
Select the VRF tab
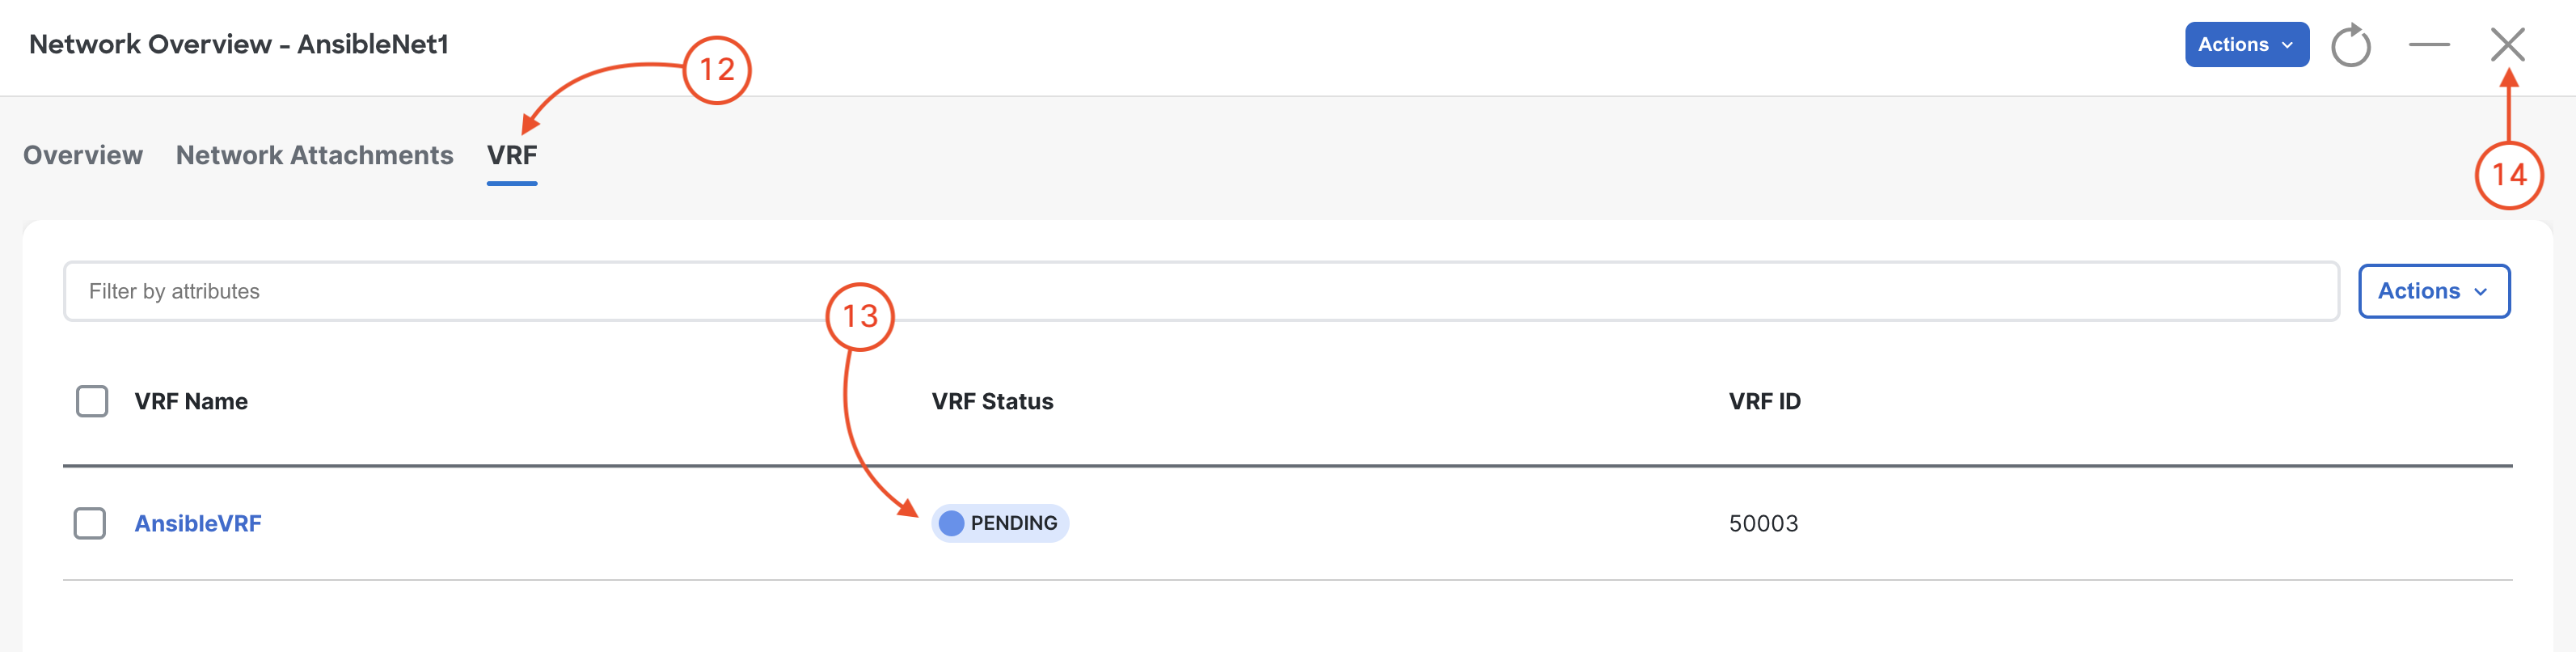pos(512,155)
